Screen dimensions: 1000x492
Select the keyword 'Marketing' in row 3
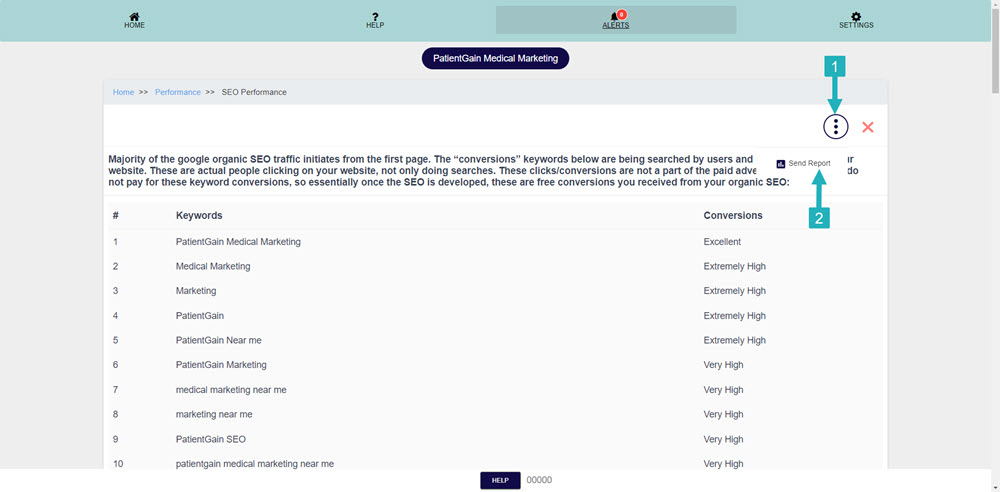point(196,291)
